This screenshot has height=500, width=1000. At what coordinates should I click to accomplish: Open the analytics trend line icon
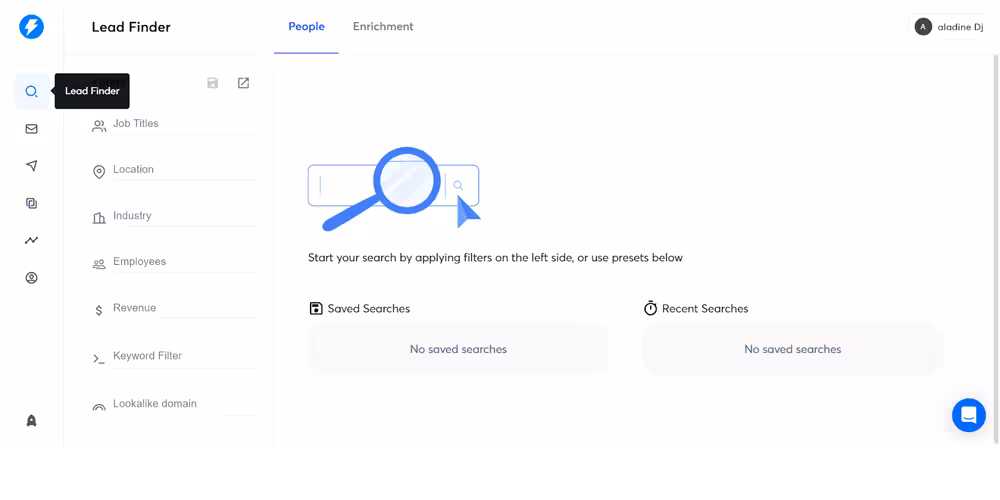point(32,240)
